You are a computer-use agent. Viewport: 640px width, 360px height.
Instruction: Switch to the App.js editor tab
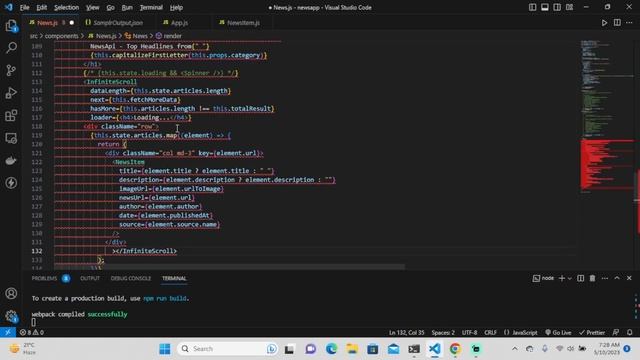(179, 23)
